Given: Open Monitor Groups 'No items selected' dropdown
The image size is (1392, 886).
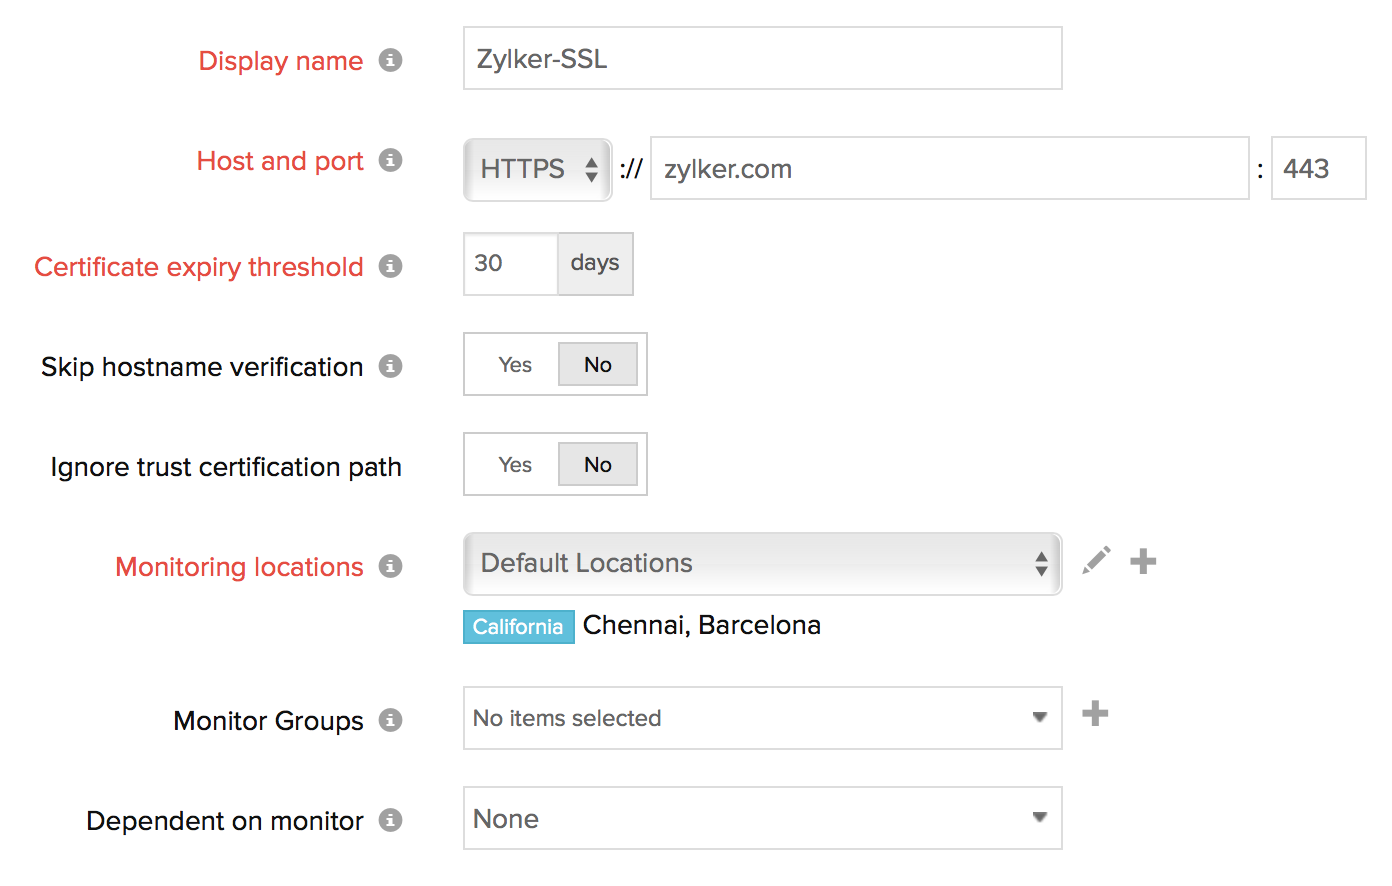Looking at the screenshot, I should tap(761, 718).
